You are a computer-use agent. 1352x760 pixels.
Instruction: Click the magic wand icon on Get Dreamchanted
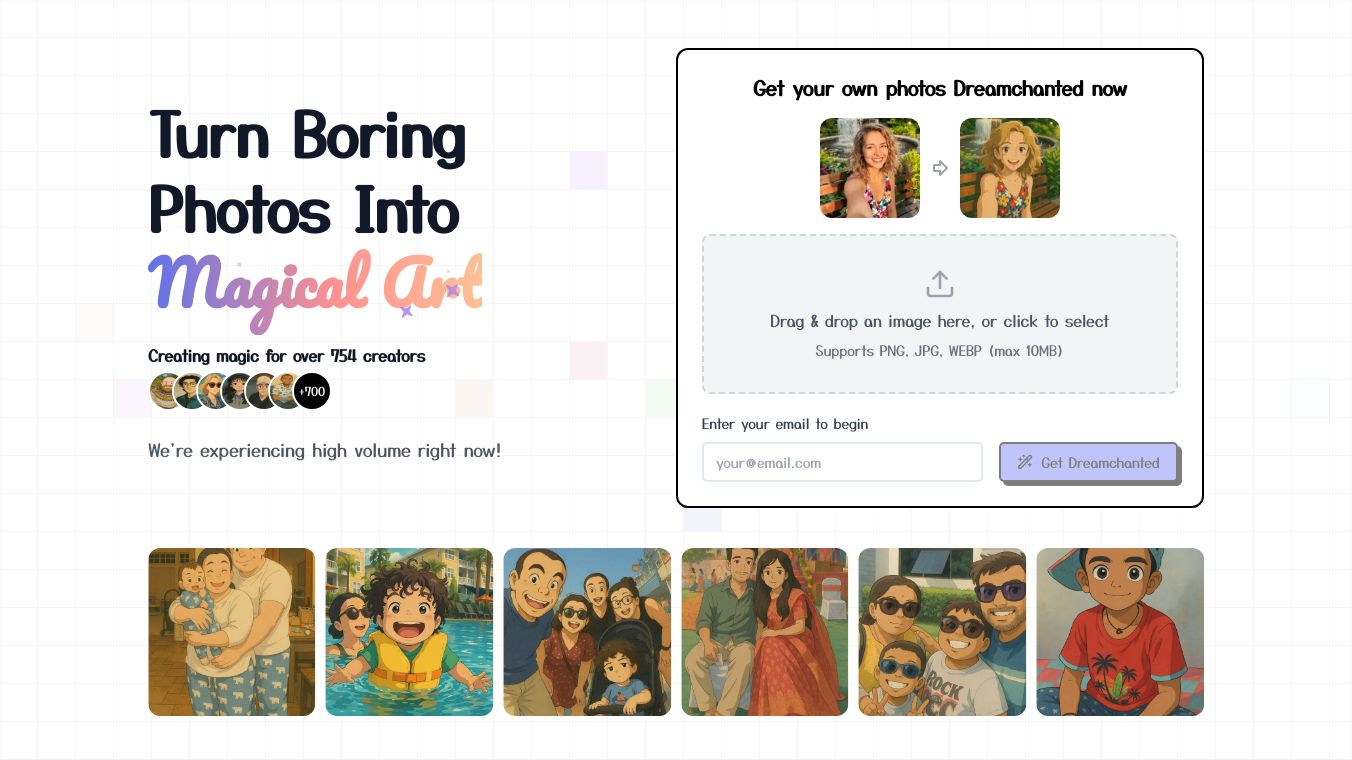(x=1025, y=462)
